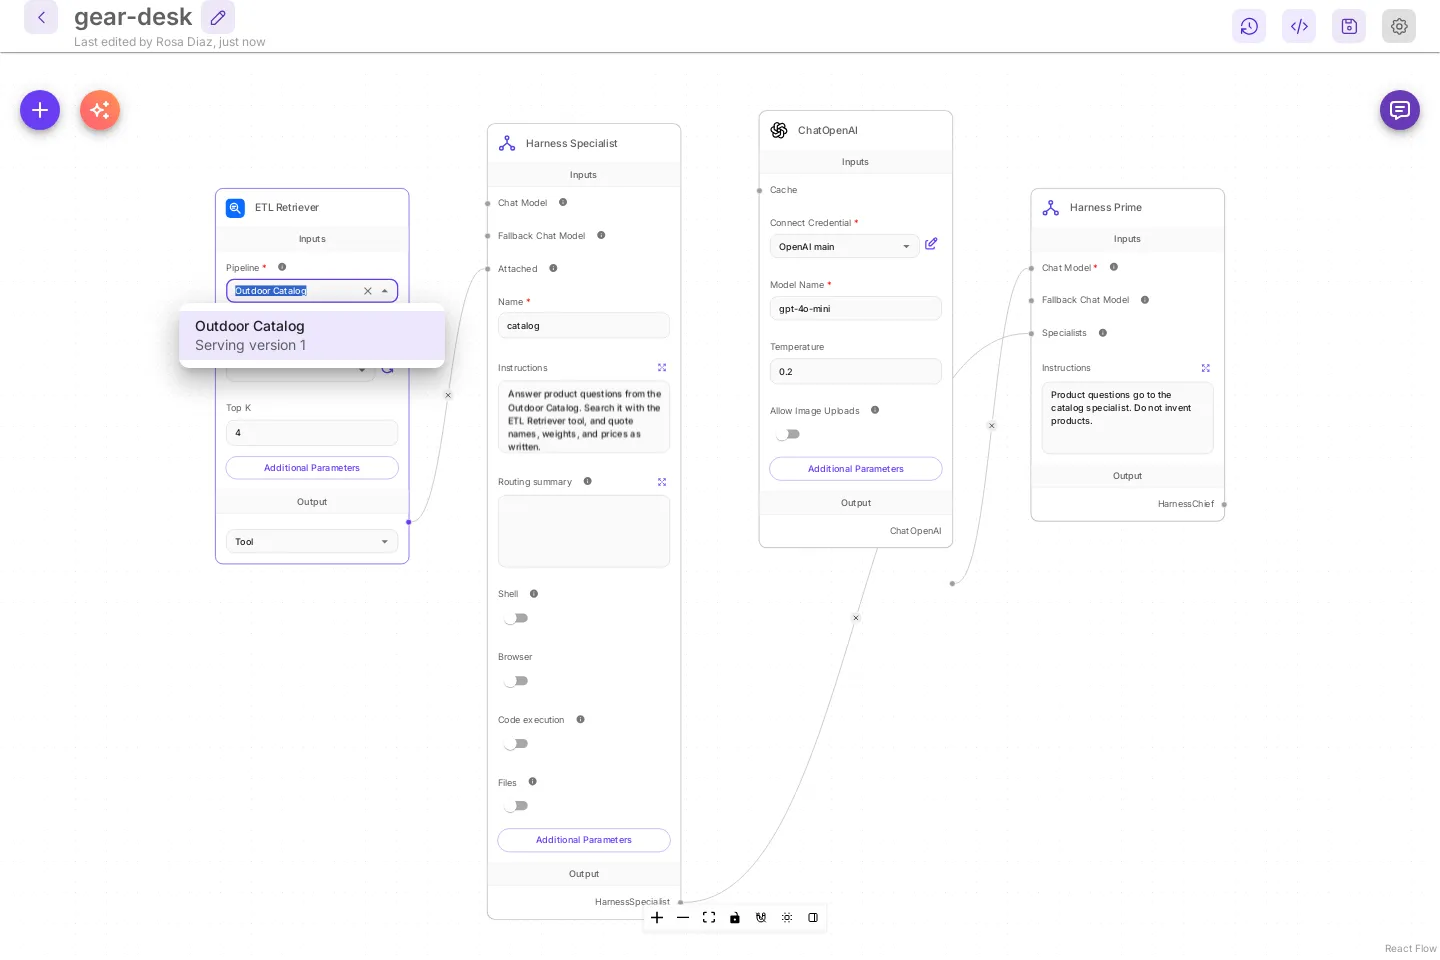
Task: Click the fit view canvas control
Action: click(709, 918)
